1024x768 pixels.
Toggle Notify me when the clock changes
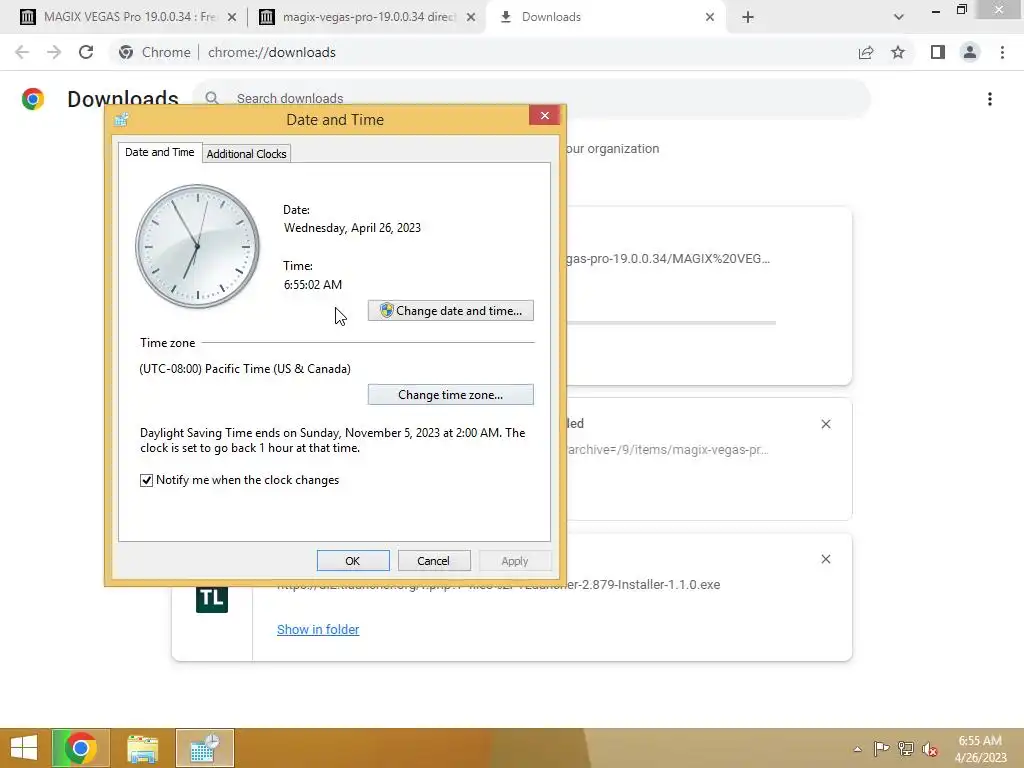click(x=146, y=480)
